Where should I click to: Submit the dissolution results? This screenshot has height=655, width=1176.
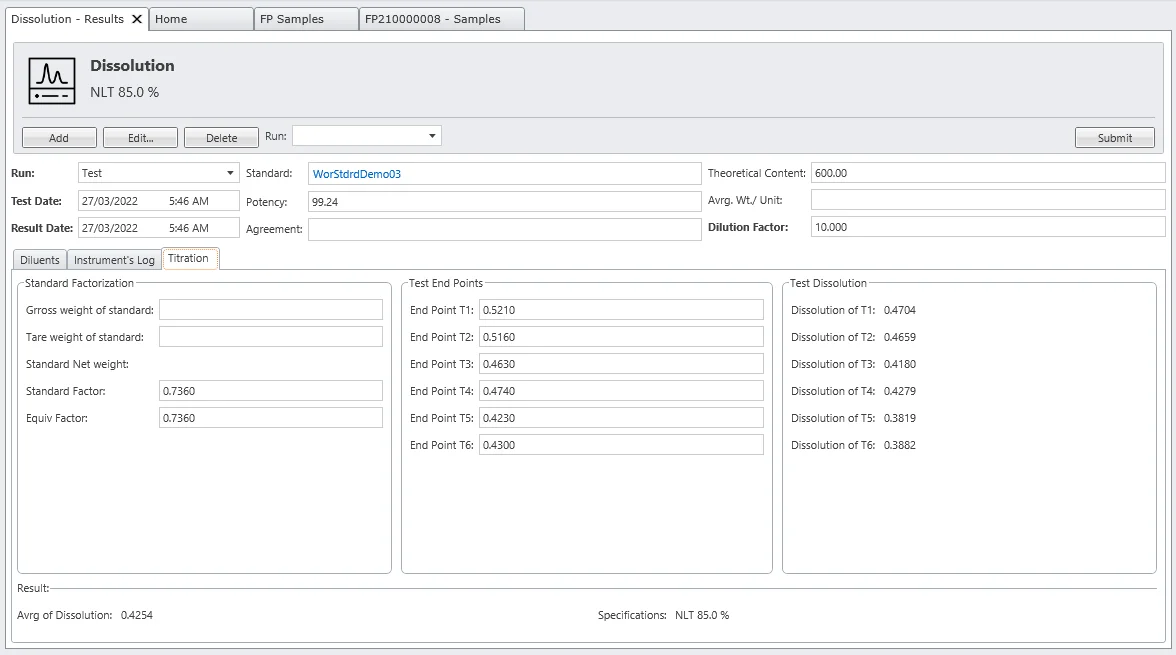point(1114,138)
